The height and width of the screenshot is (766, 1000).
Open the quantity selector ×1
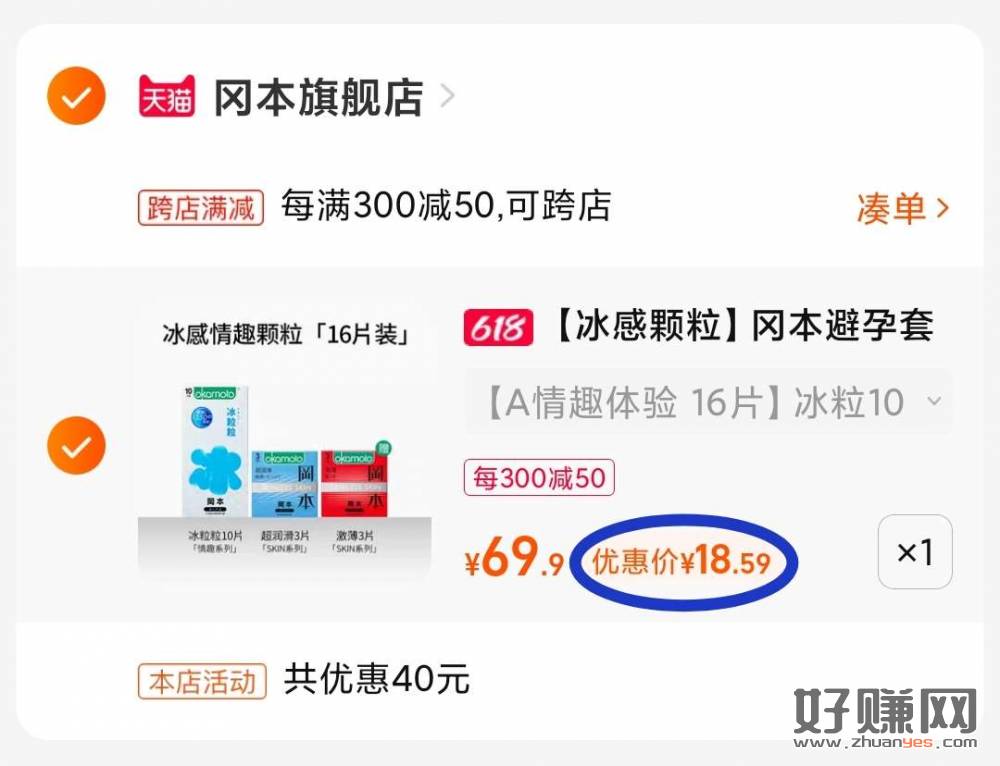click(x=915, y=552)
